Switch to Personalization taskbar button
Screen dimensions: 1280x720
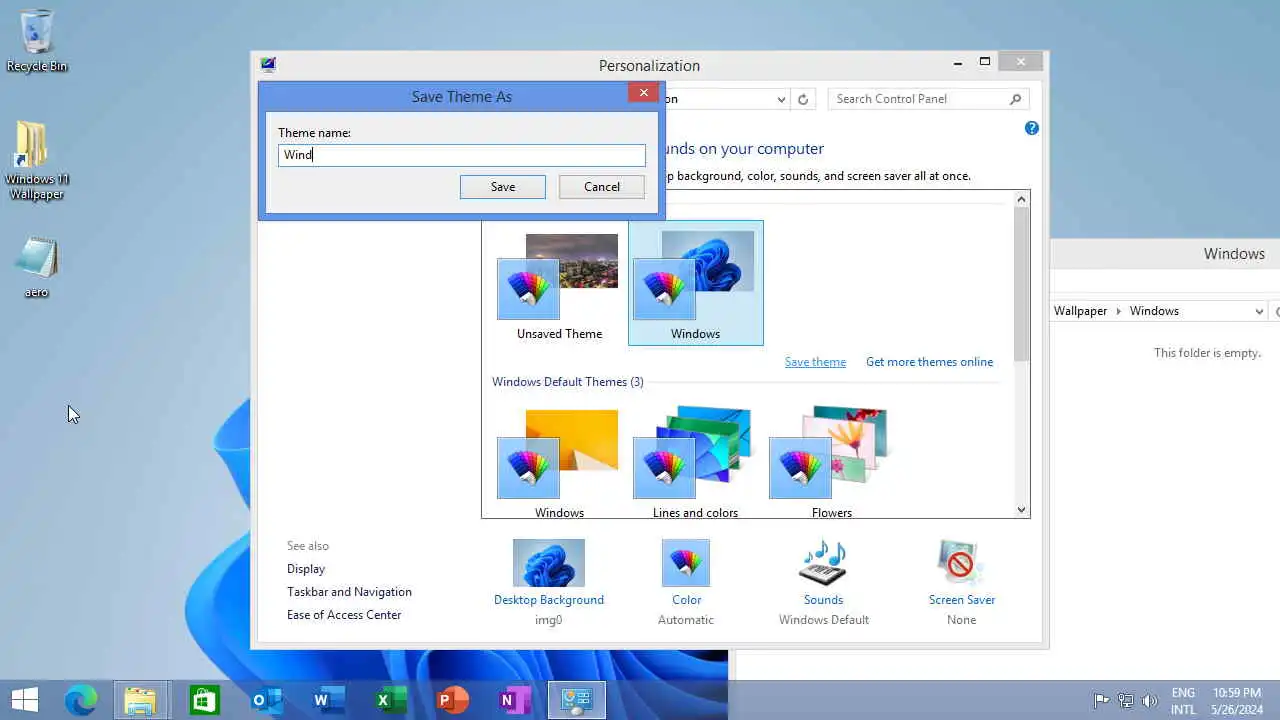tap(577, 700)
